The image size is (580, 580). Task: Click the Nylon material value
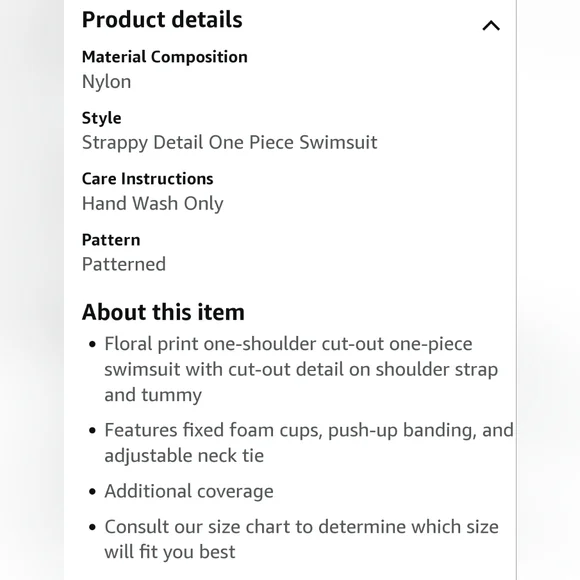107,82
